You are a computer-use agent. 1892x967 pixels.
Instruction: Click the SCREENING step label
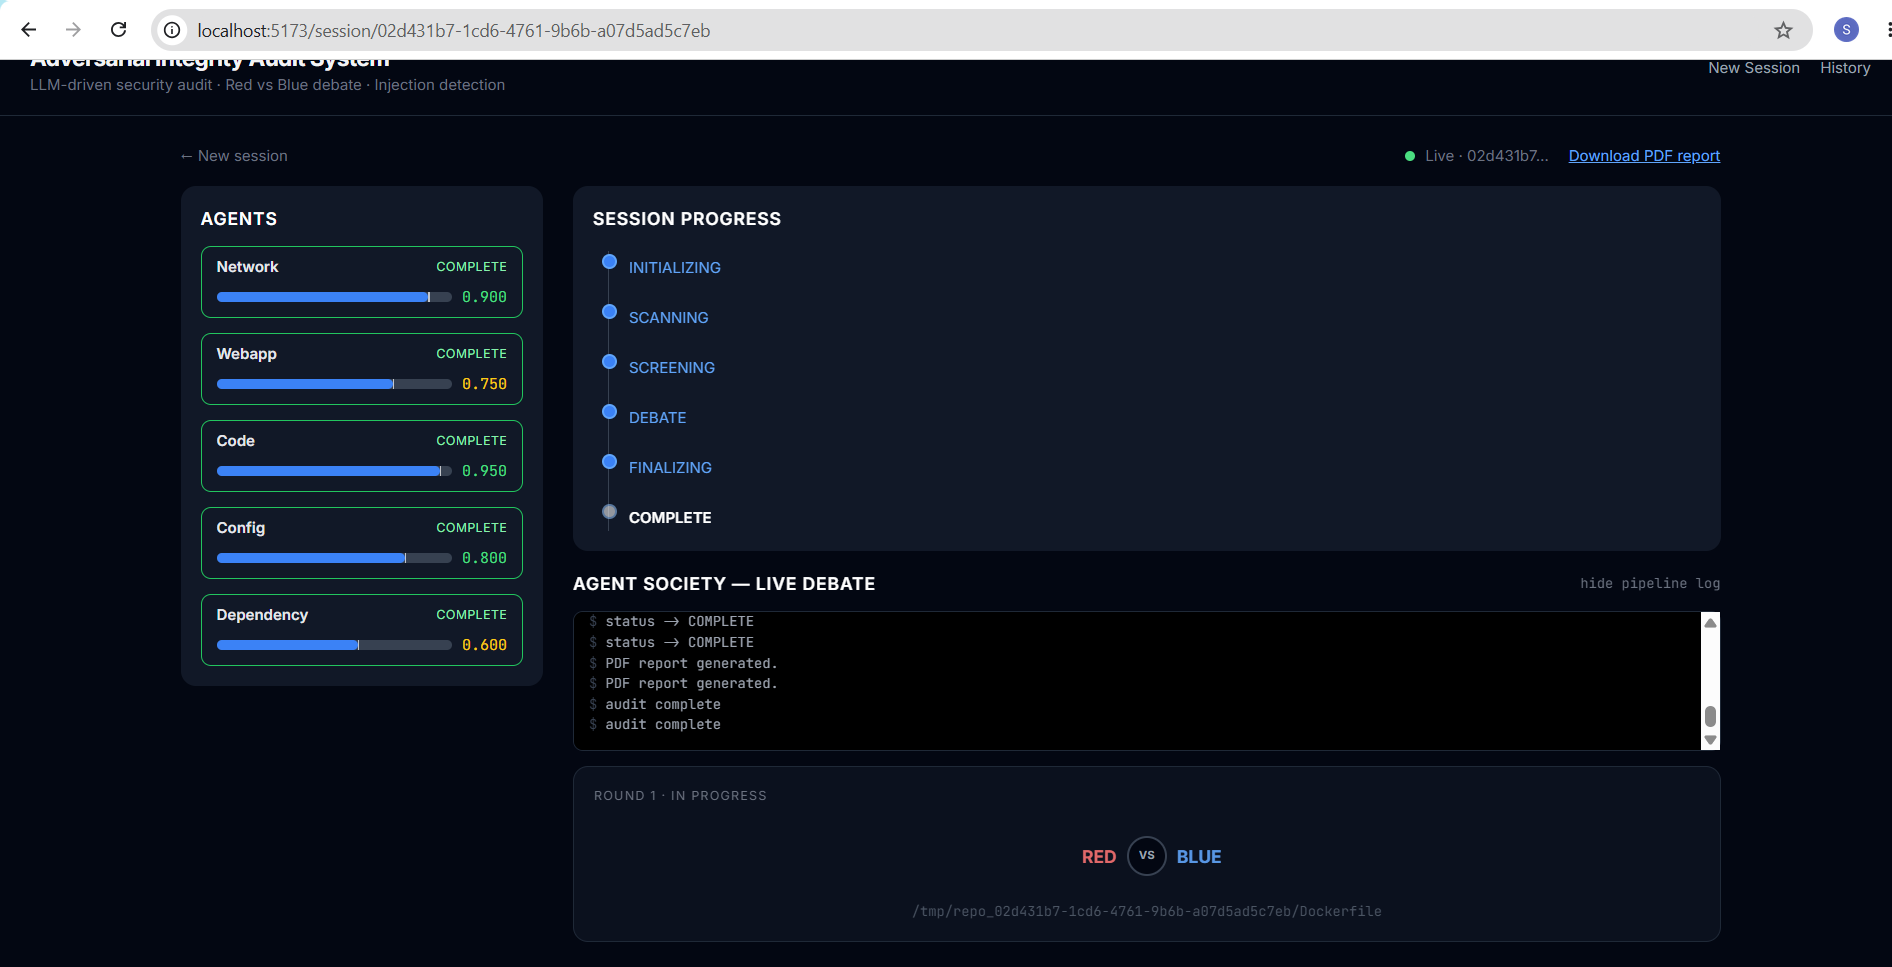(x=671, y=368)
